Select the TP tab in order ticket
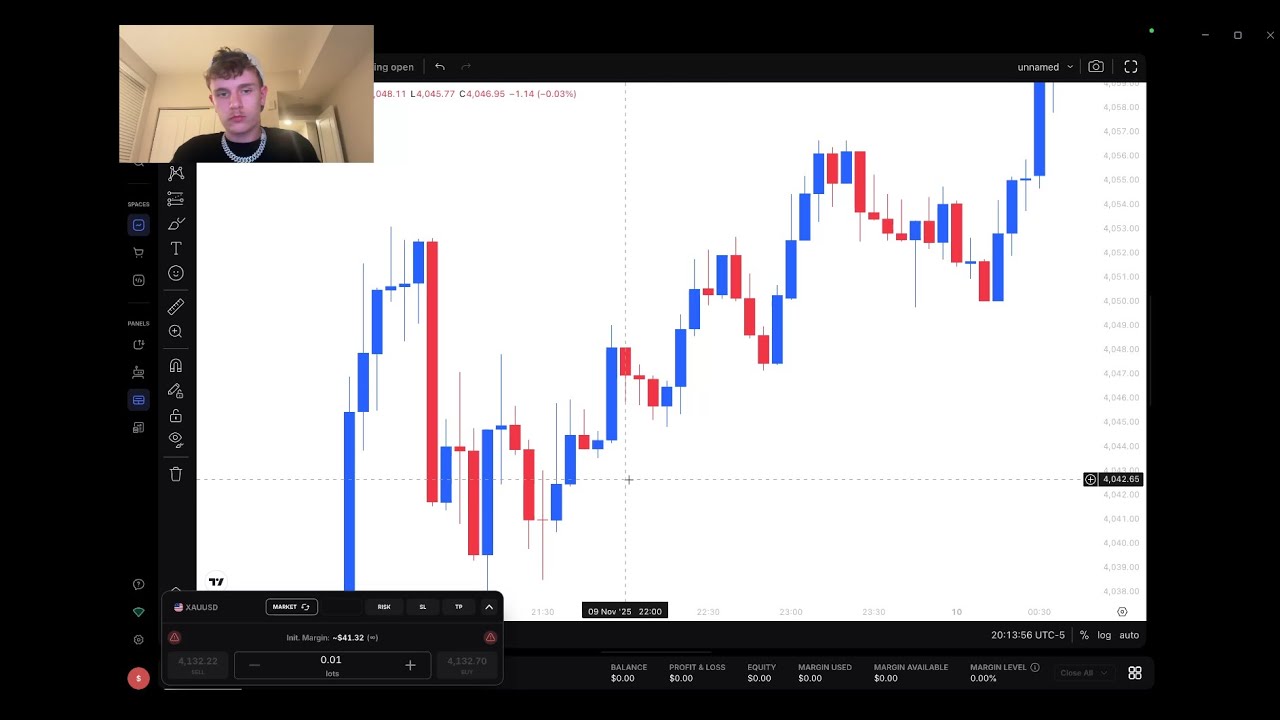This screenshot has height=720, width=1280. pyautogui.click(x=459, y=607)
